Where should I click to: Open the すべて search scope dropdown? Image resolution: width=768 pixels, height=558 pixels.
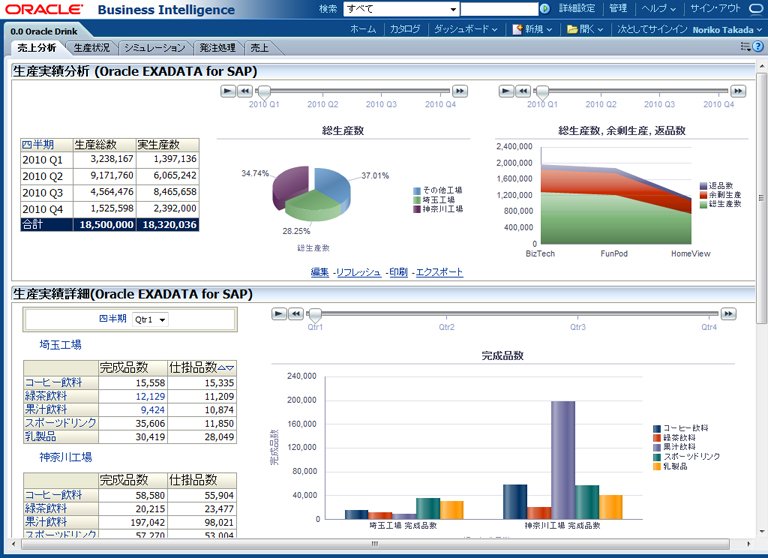(402, 9)
